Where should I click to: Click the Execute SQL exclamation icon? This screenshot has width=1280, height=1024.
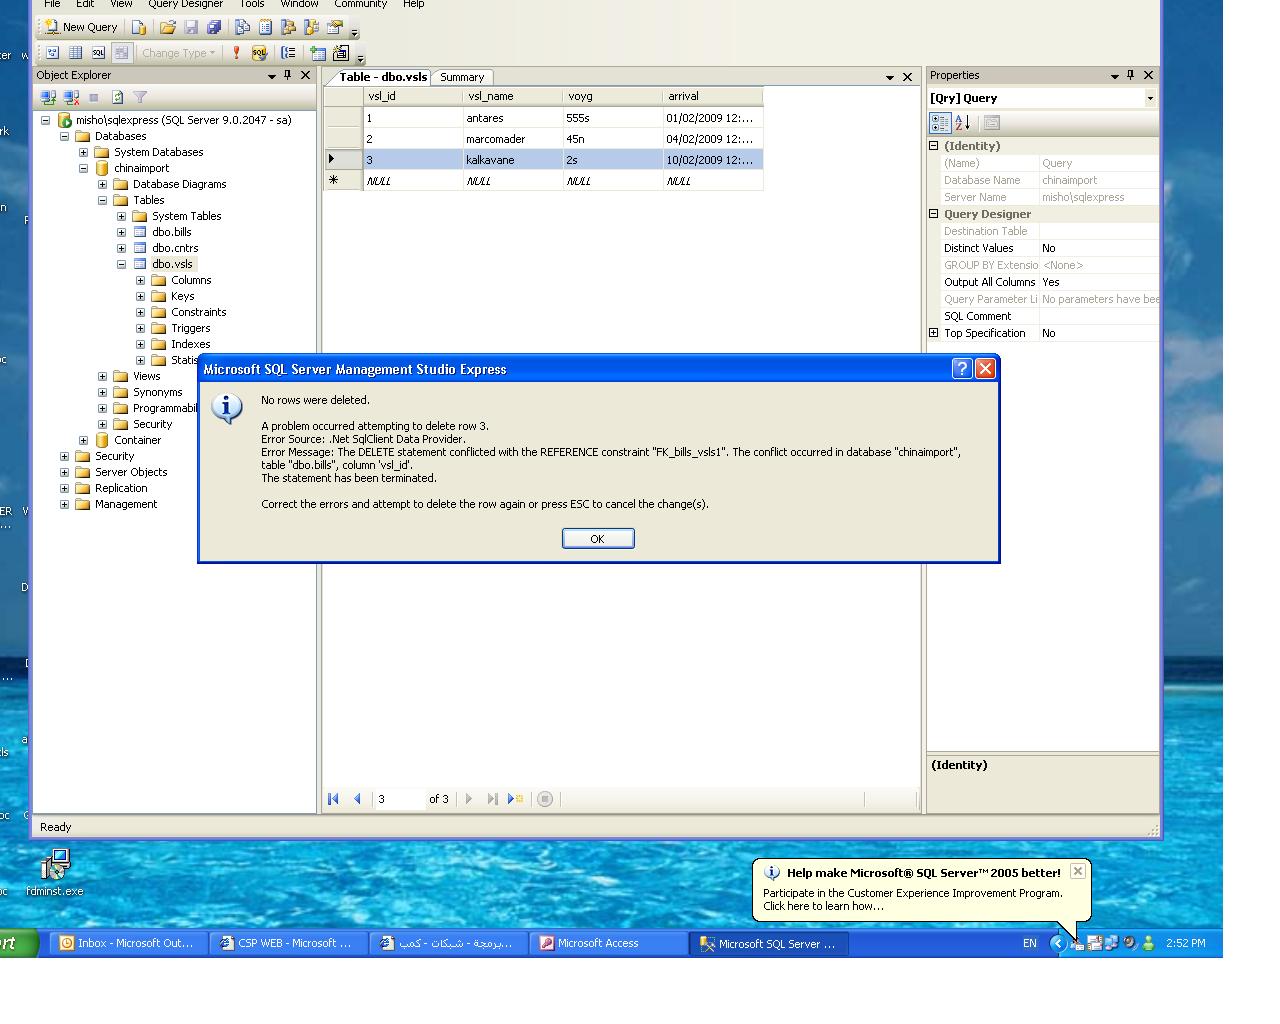point(237,53)
